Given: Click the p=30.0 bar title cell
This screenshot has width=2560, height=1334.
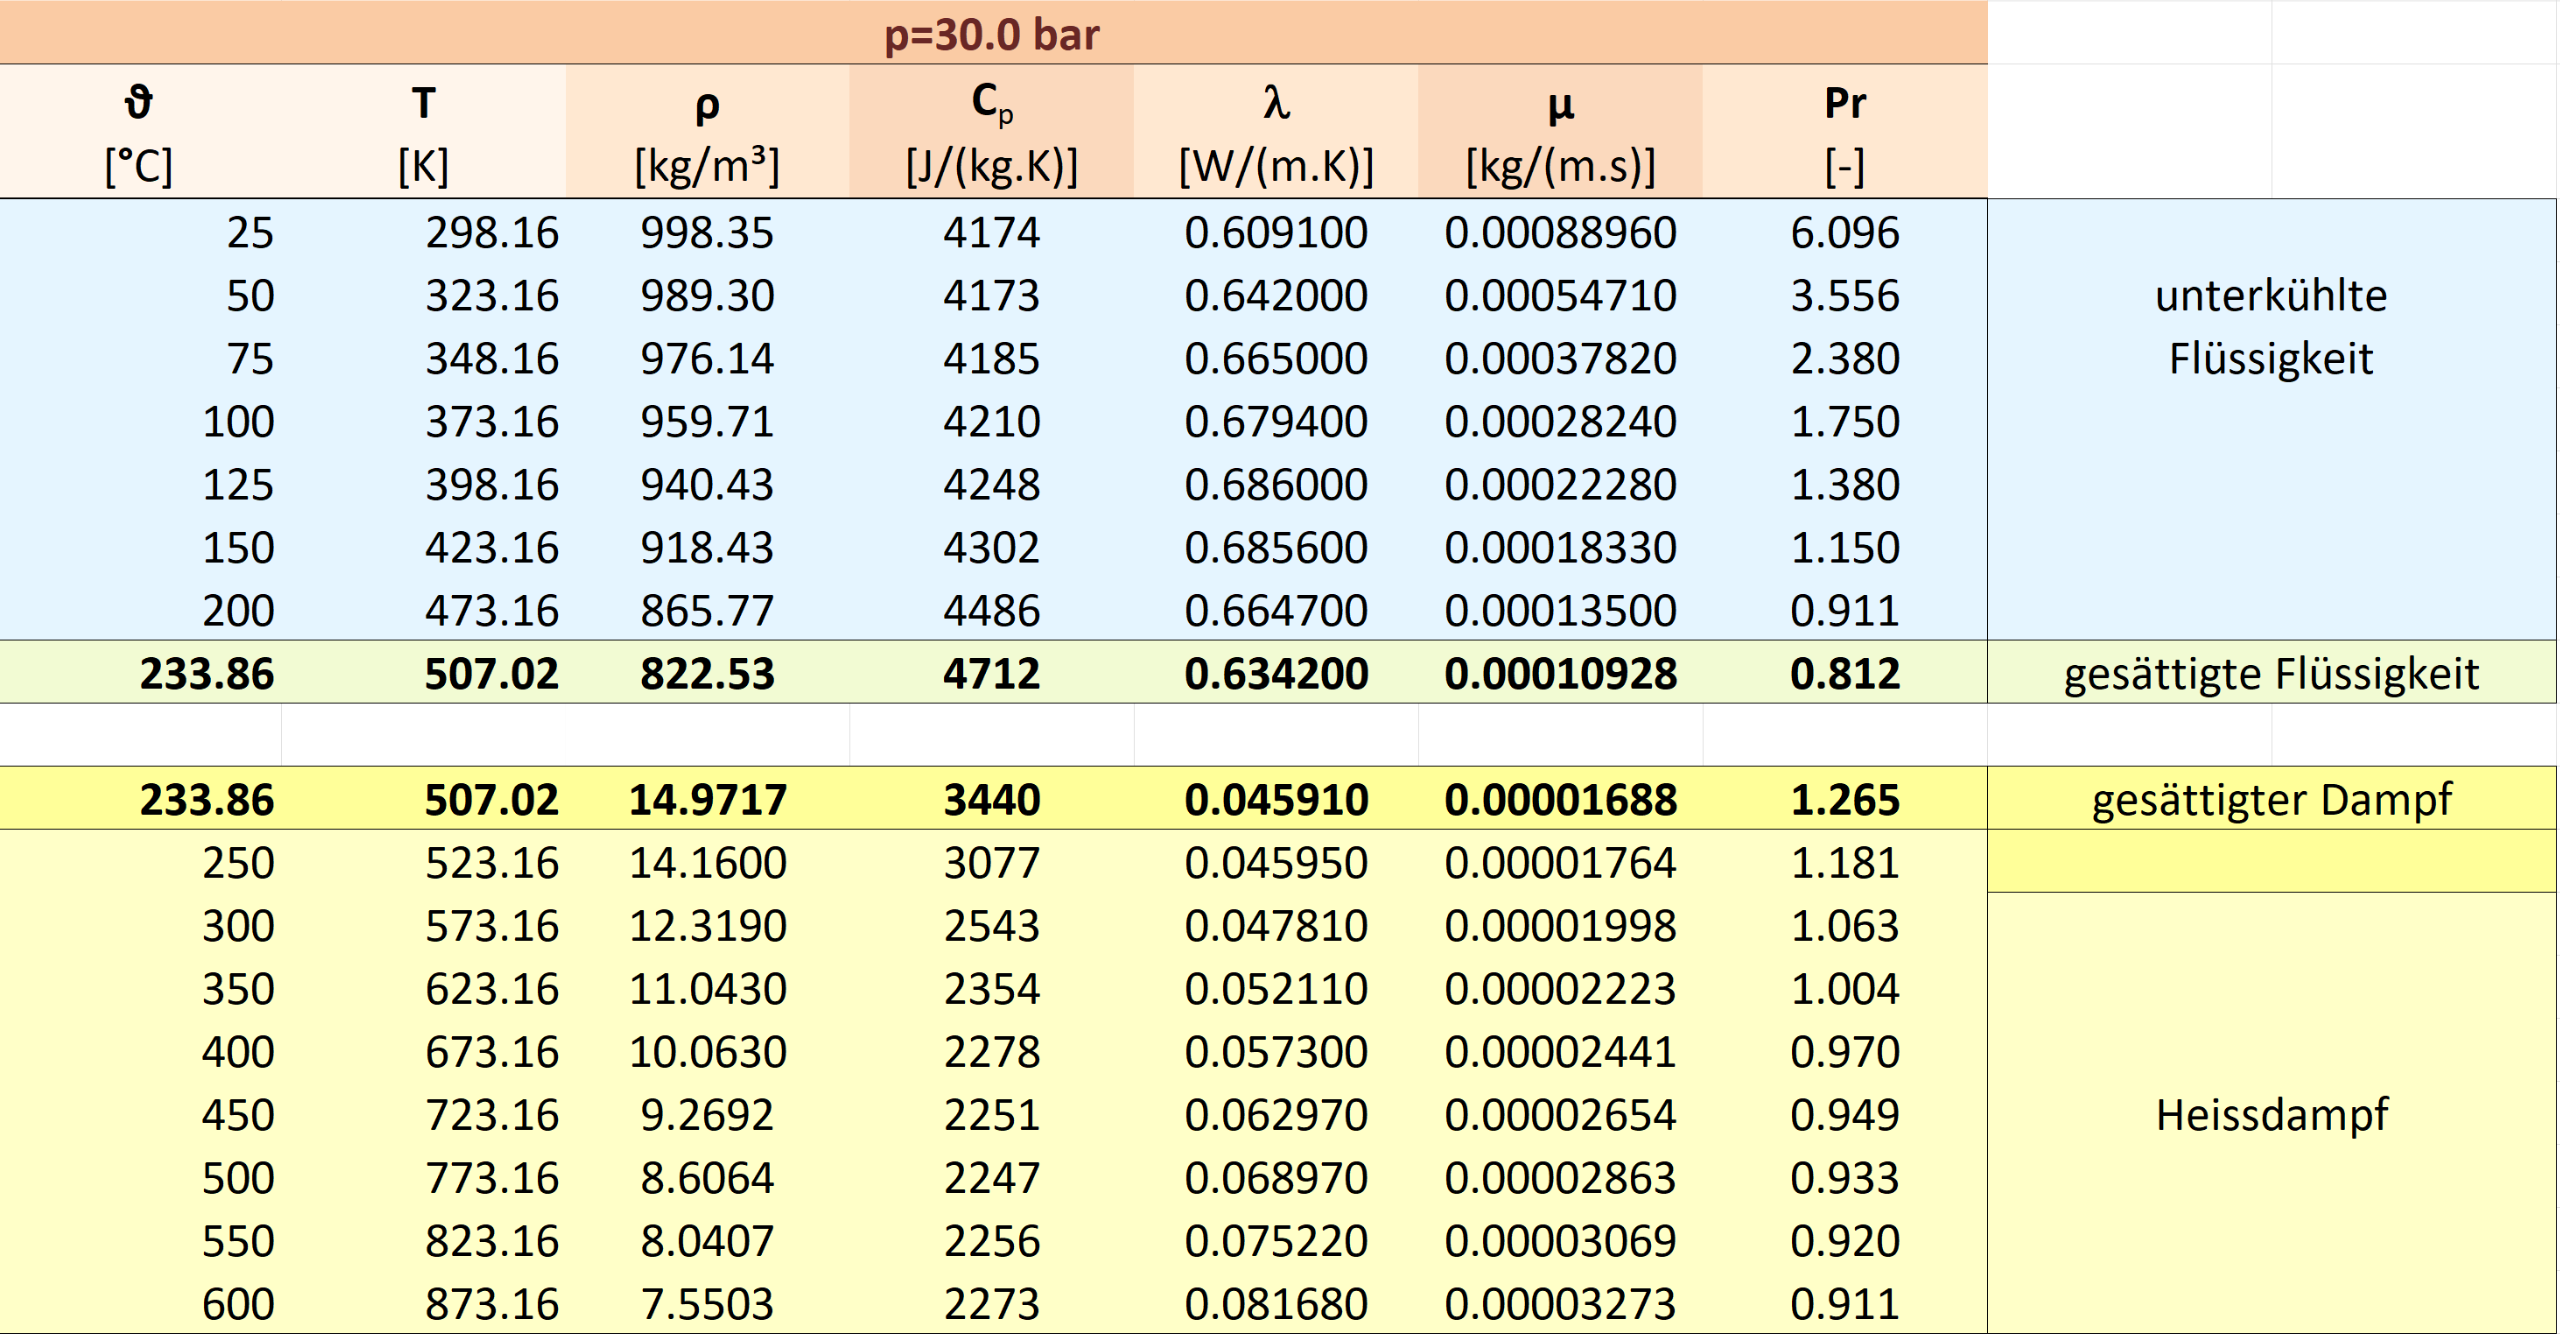Looking at the screenshot, I should pyautogui.click(x=992, y=34).
